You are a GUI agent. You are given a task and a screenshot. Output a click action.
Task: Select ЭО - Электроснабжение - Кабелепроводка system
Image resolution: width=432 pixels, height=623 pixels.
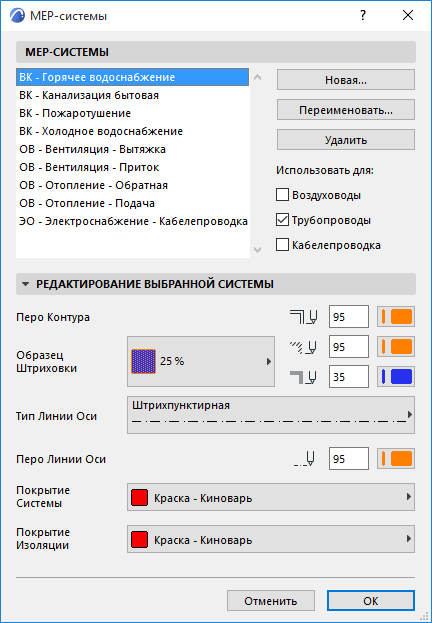click(x=133, y=221)
